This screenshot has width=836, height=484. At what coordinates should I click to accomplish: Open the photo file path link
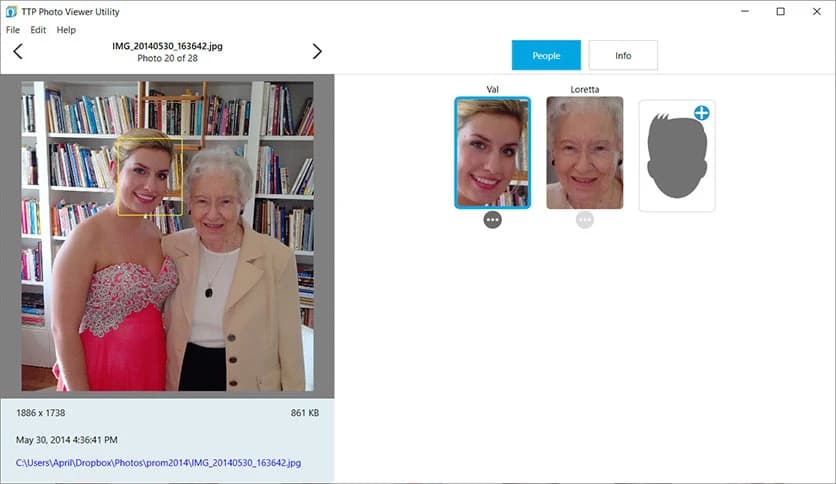158,463
